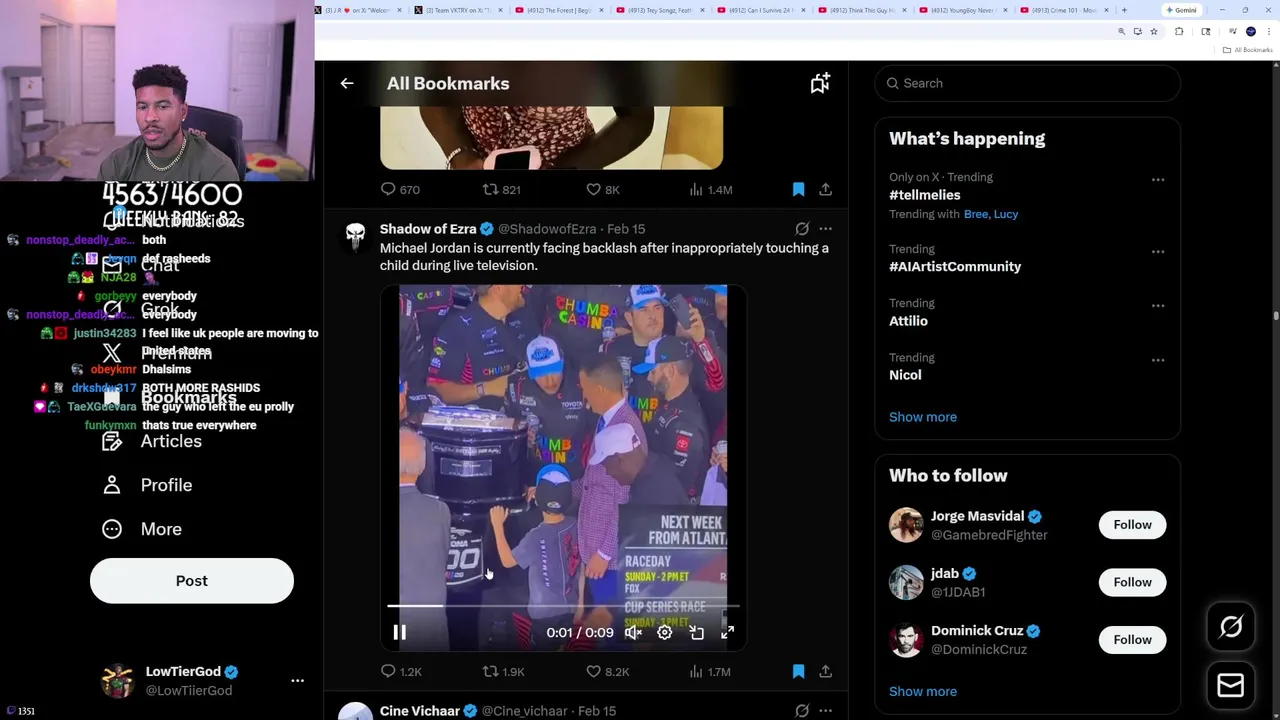Open More menu in sidebar
Image resolution: width=1280 pixels, height=720 pixels.
coord(142,529)
